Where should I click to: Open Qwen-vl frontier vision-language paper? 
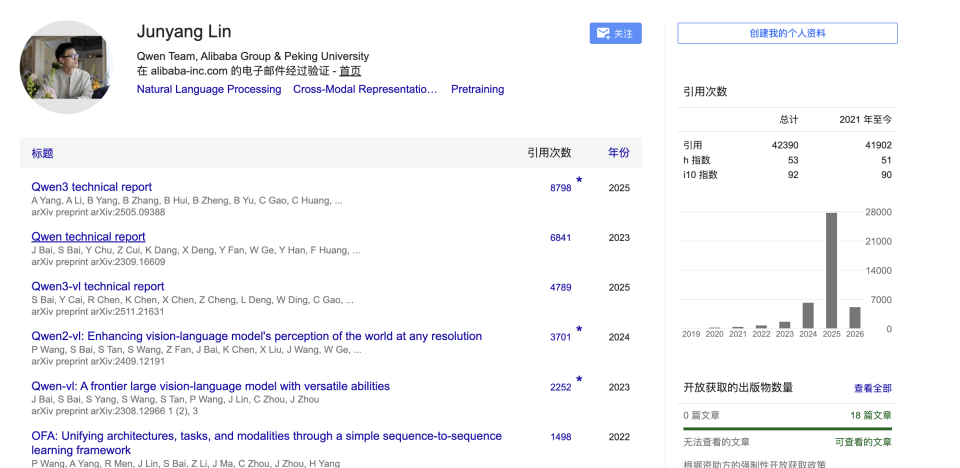(x=211, y=387)
